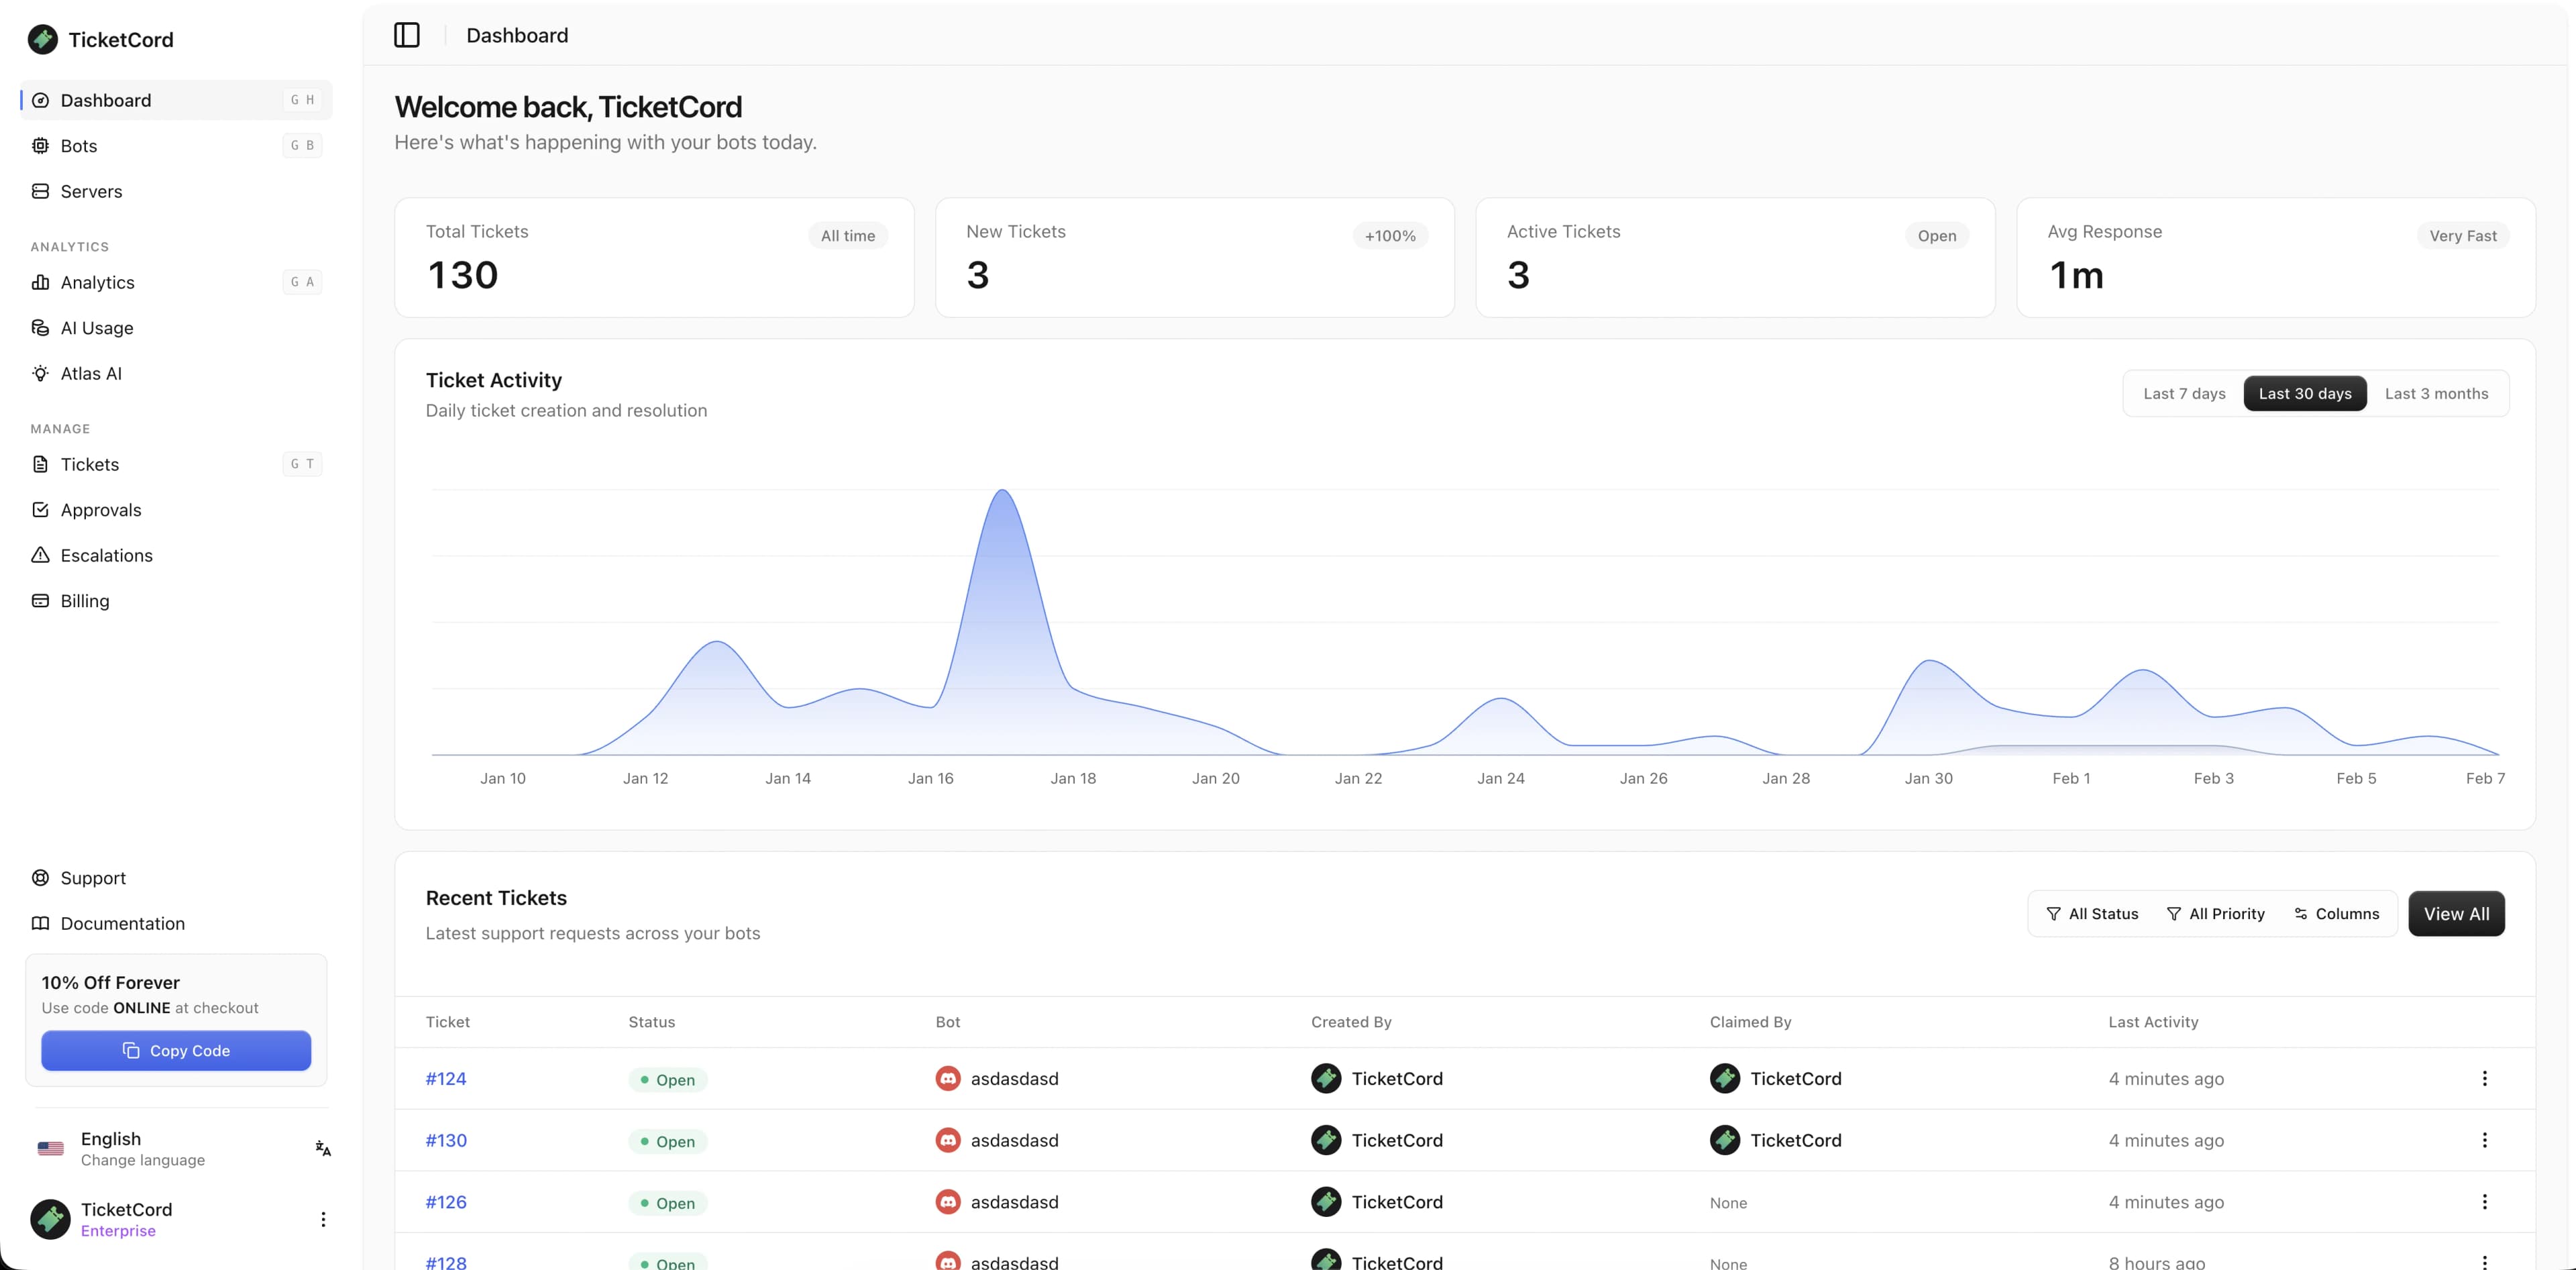Open the Approvals checklist page
The height and width of the screenshot is (1270, 2576).
[100, 510]
